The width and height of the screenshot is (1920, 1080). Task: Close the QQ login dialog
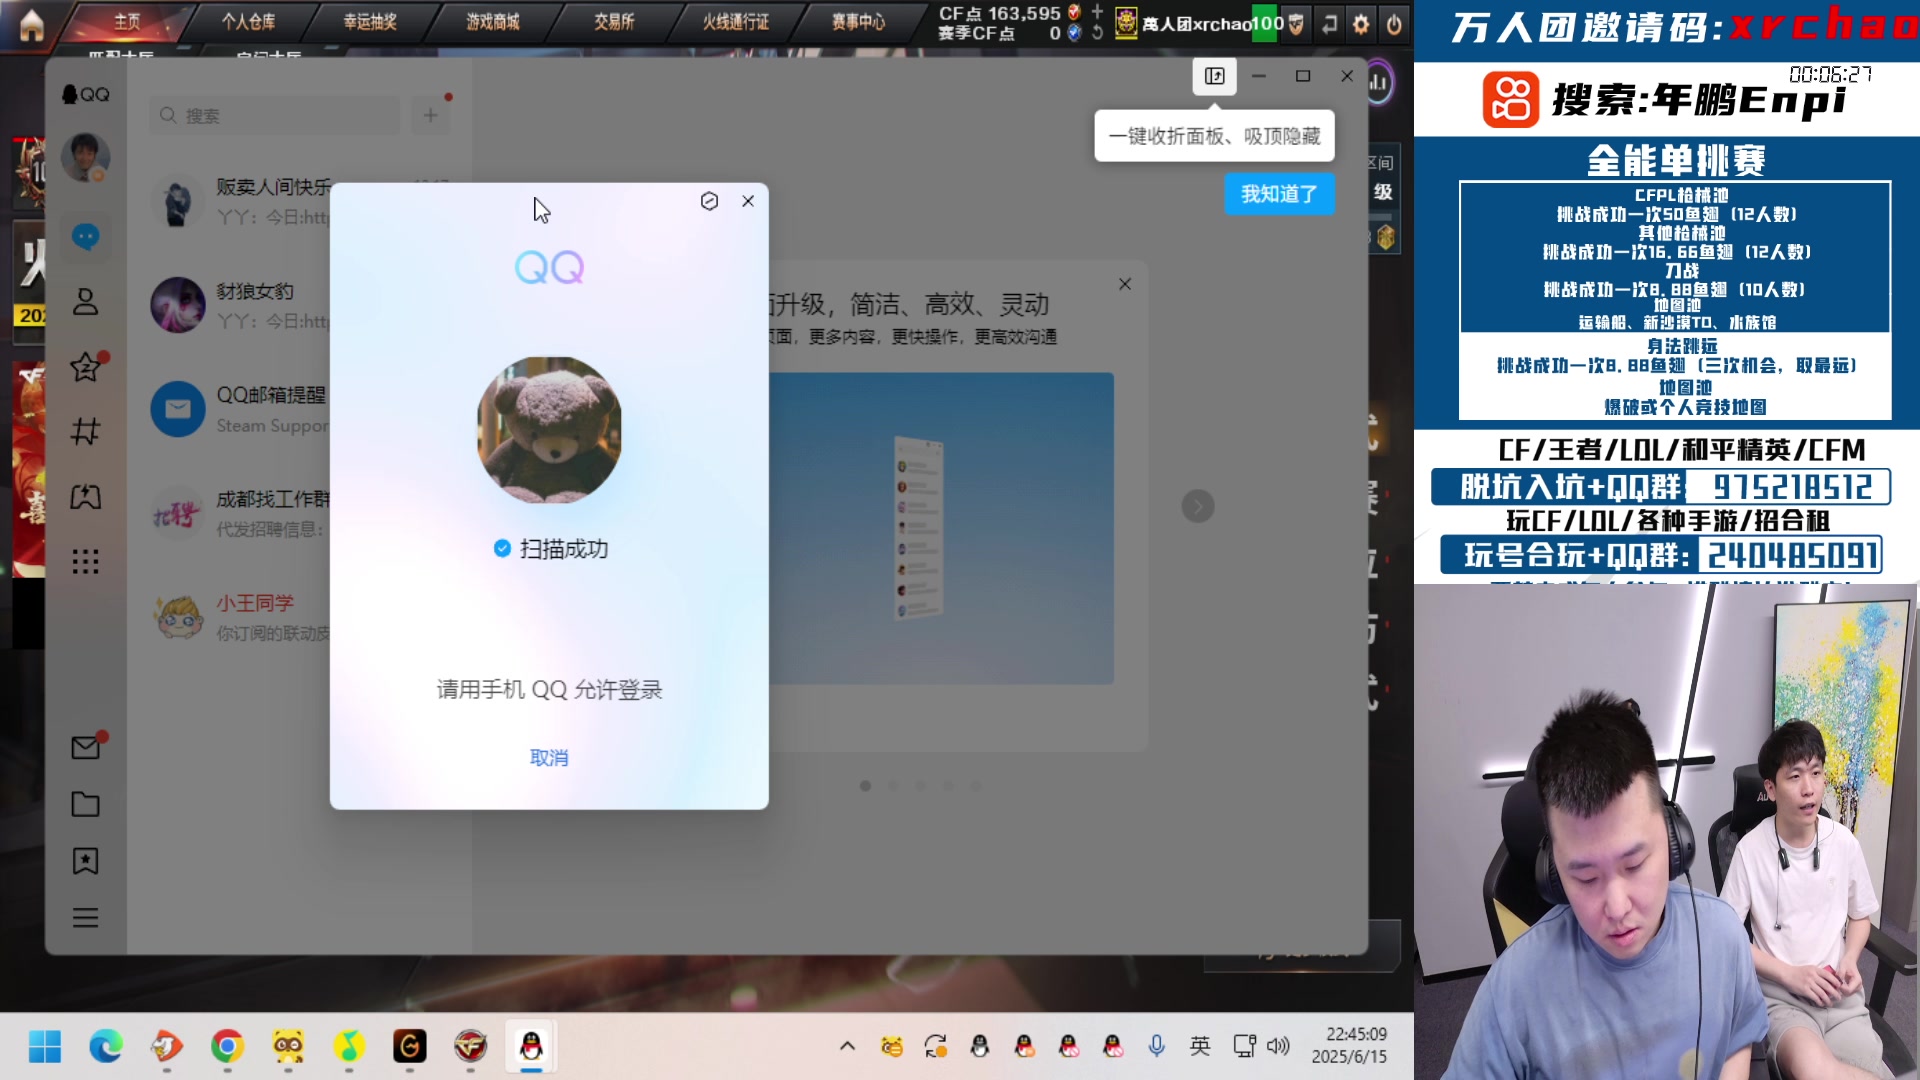(x=748, y=201)
